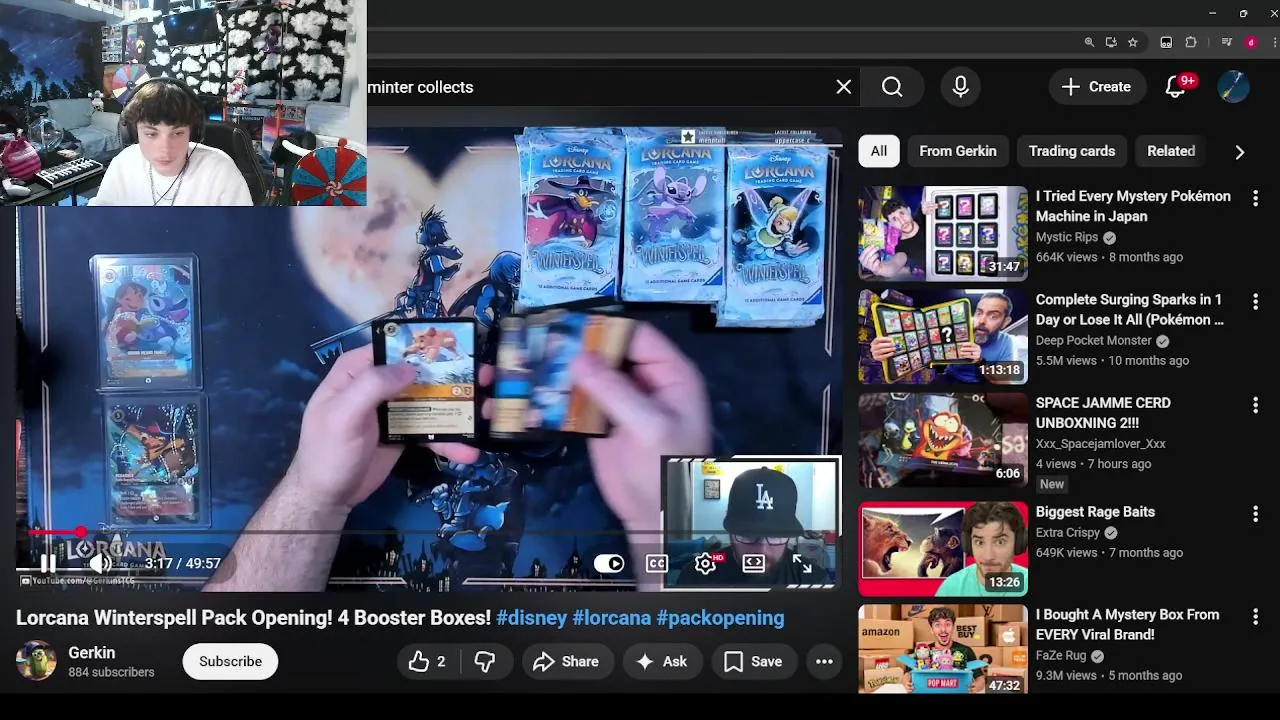Open Gerkin channel avatar

pyautogui.click(x=36, y=661)
